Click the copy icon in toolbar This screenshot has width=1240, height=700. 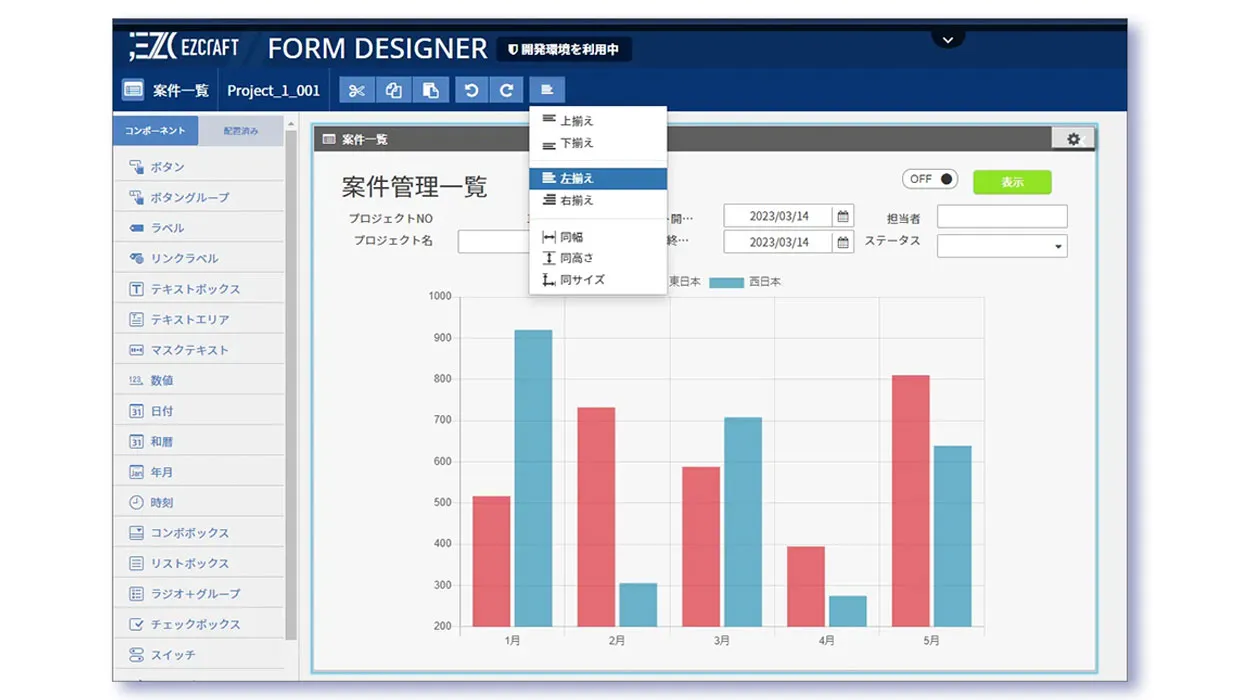tap(394, 91)
